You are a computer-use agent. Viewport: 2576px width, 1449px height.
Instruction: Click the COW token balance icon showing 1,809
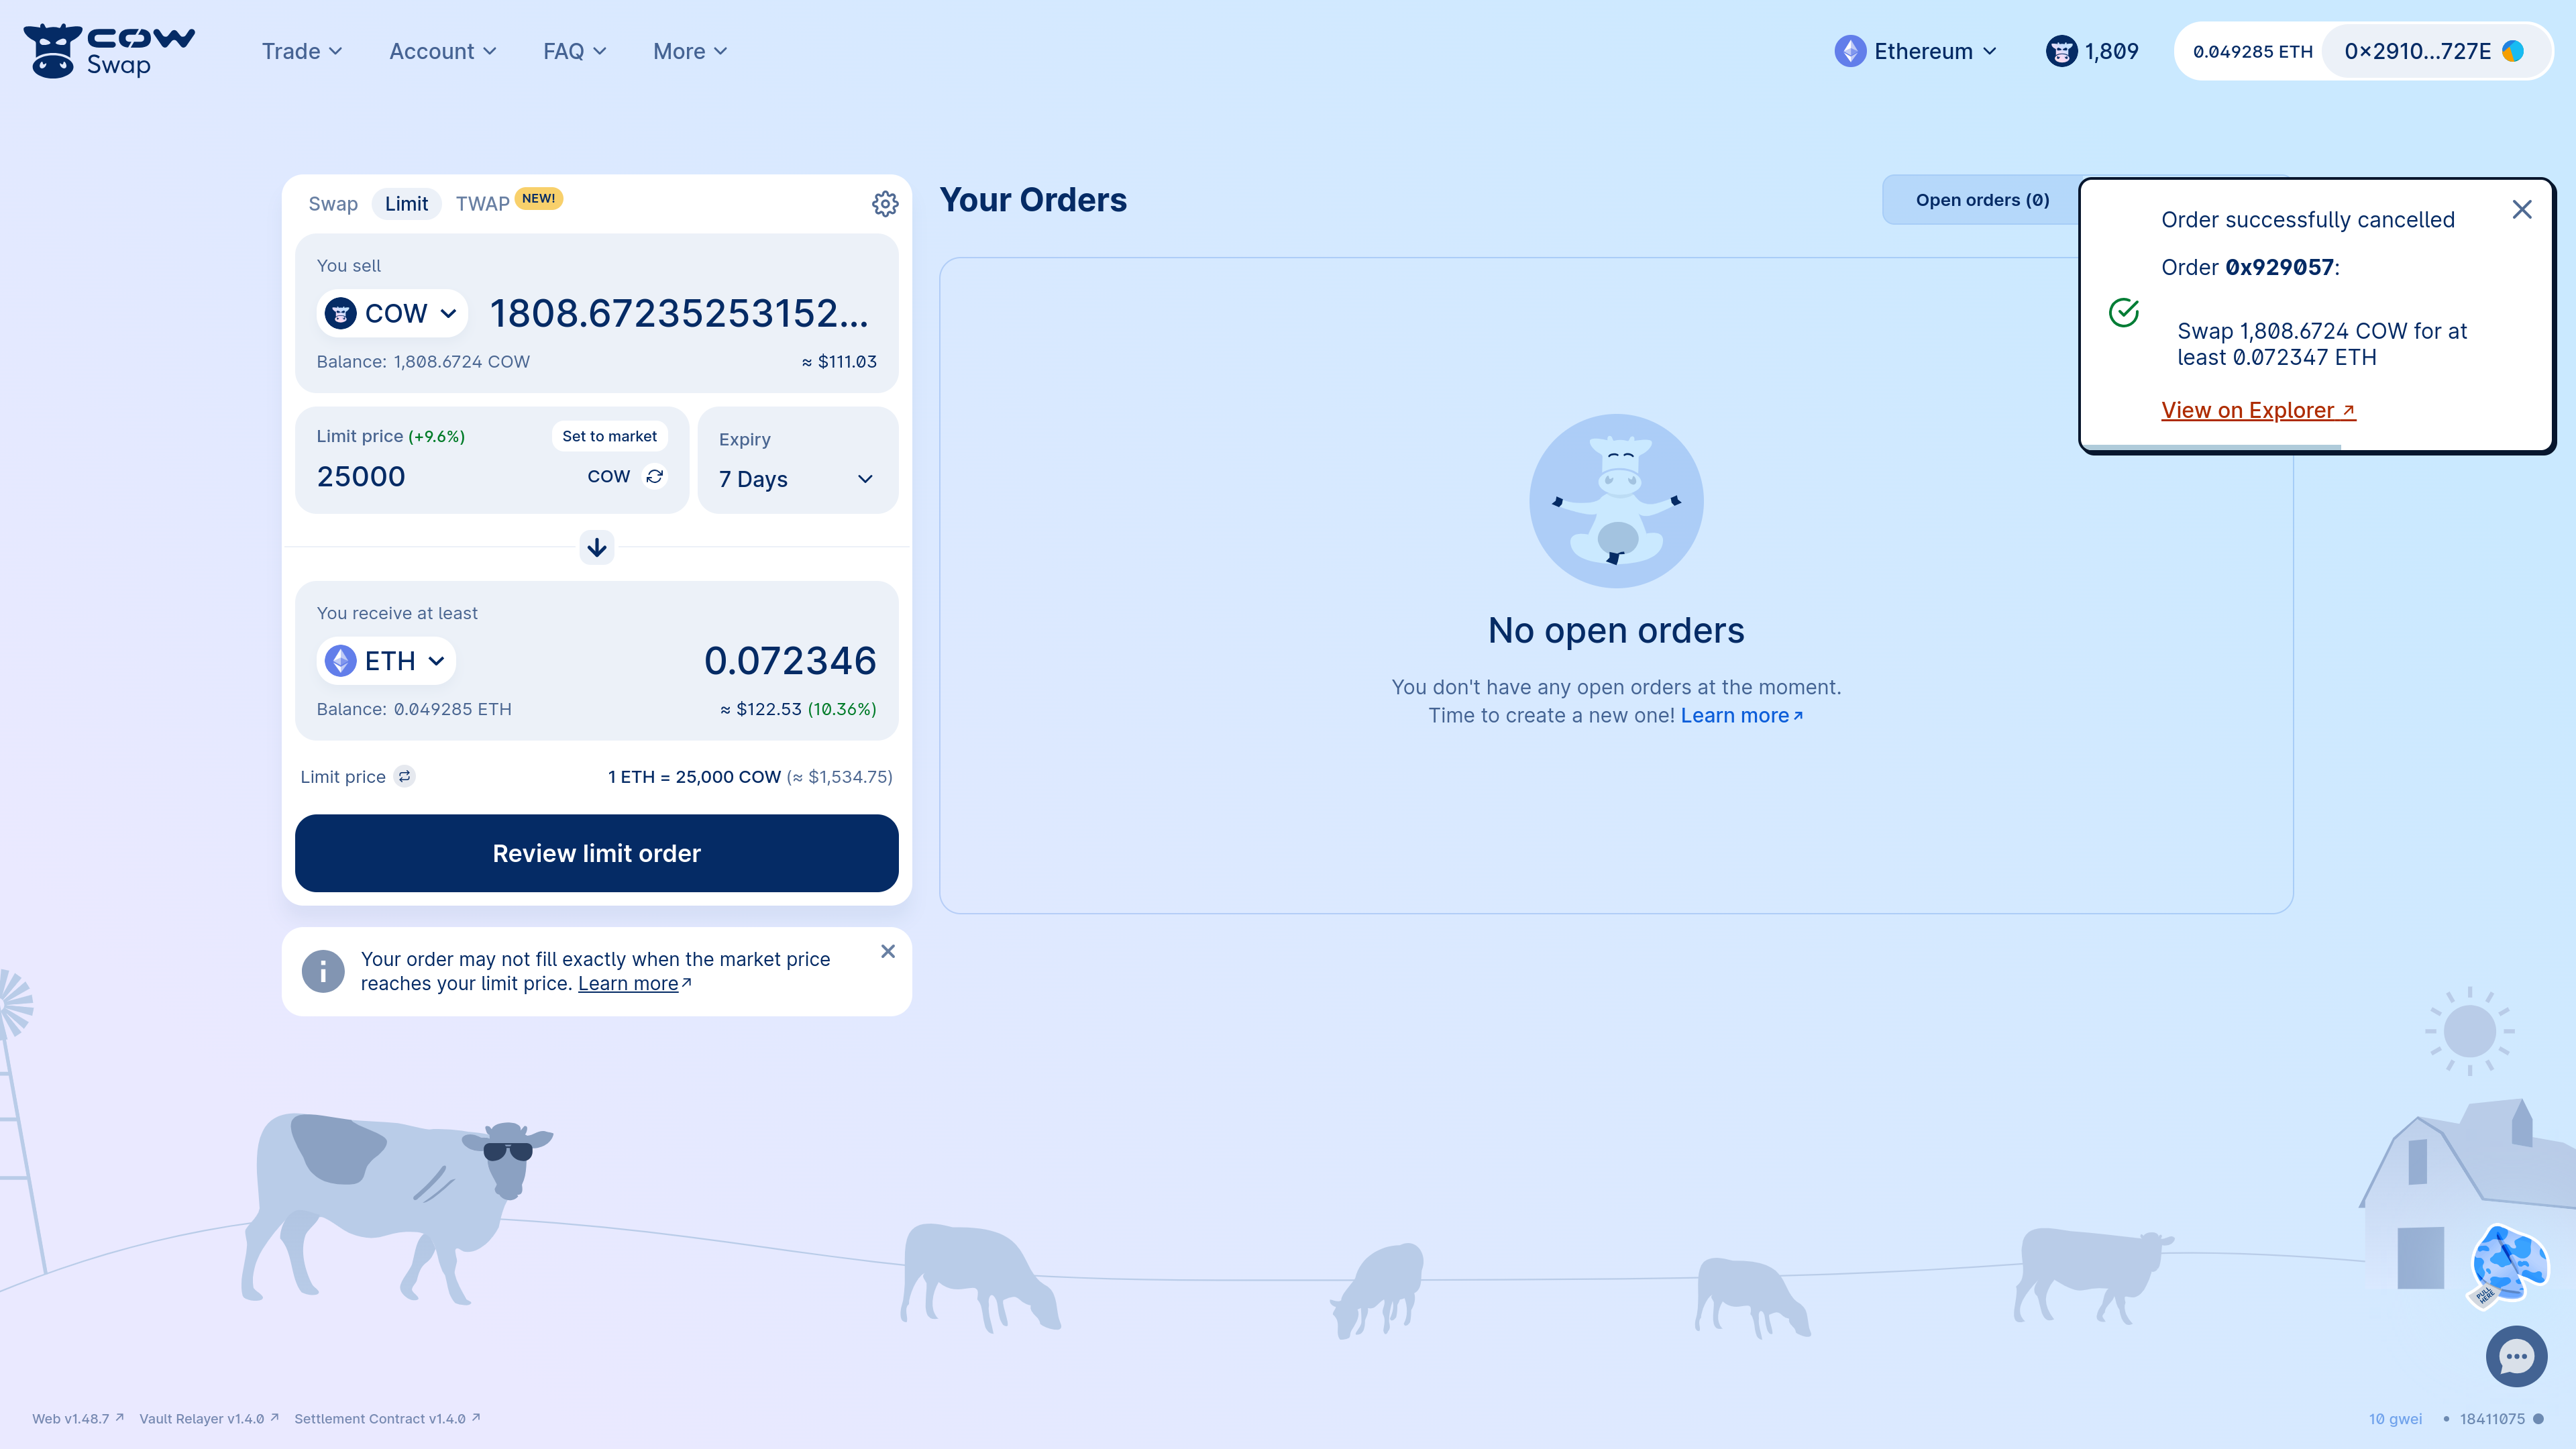pyautogui.click(x=2061, y=51)
